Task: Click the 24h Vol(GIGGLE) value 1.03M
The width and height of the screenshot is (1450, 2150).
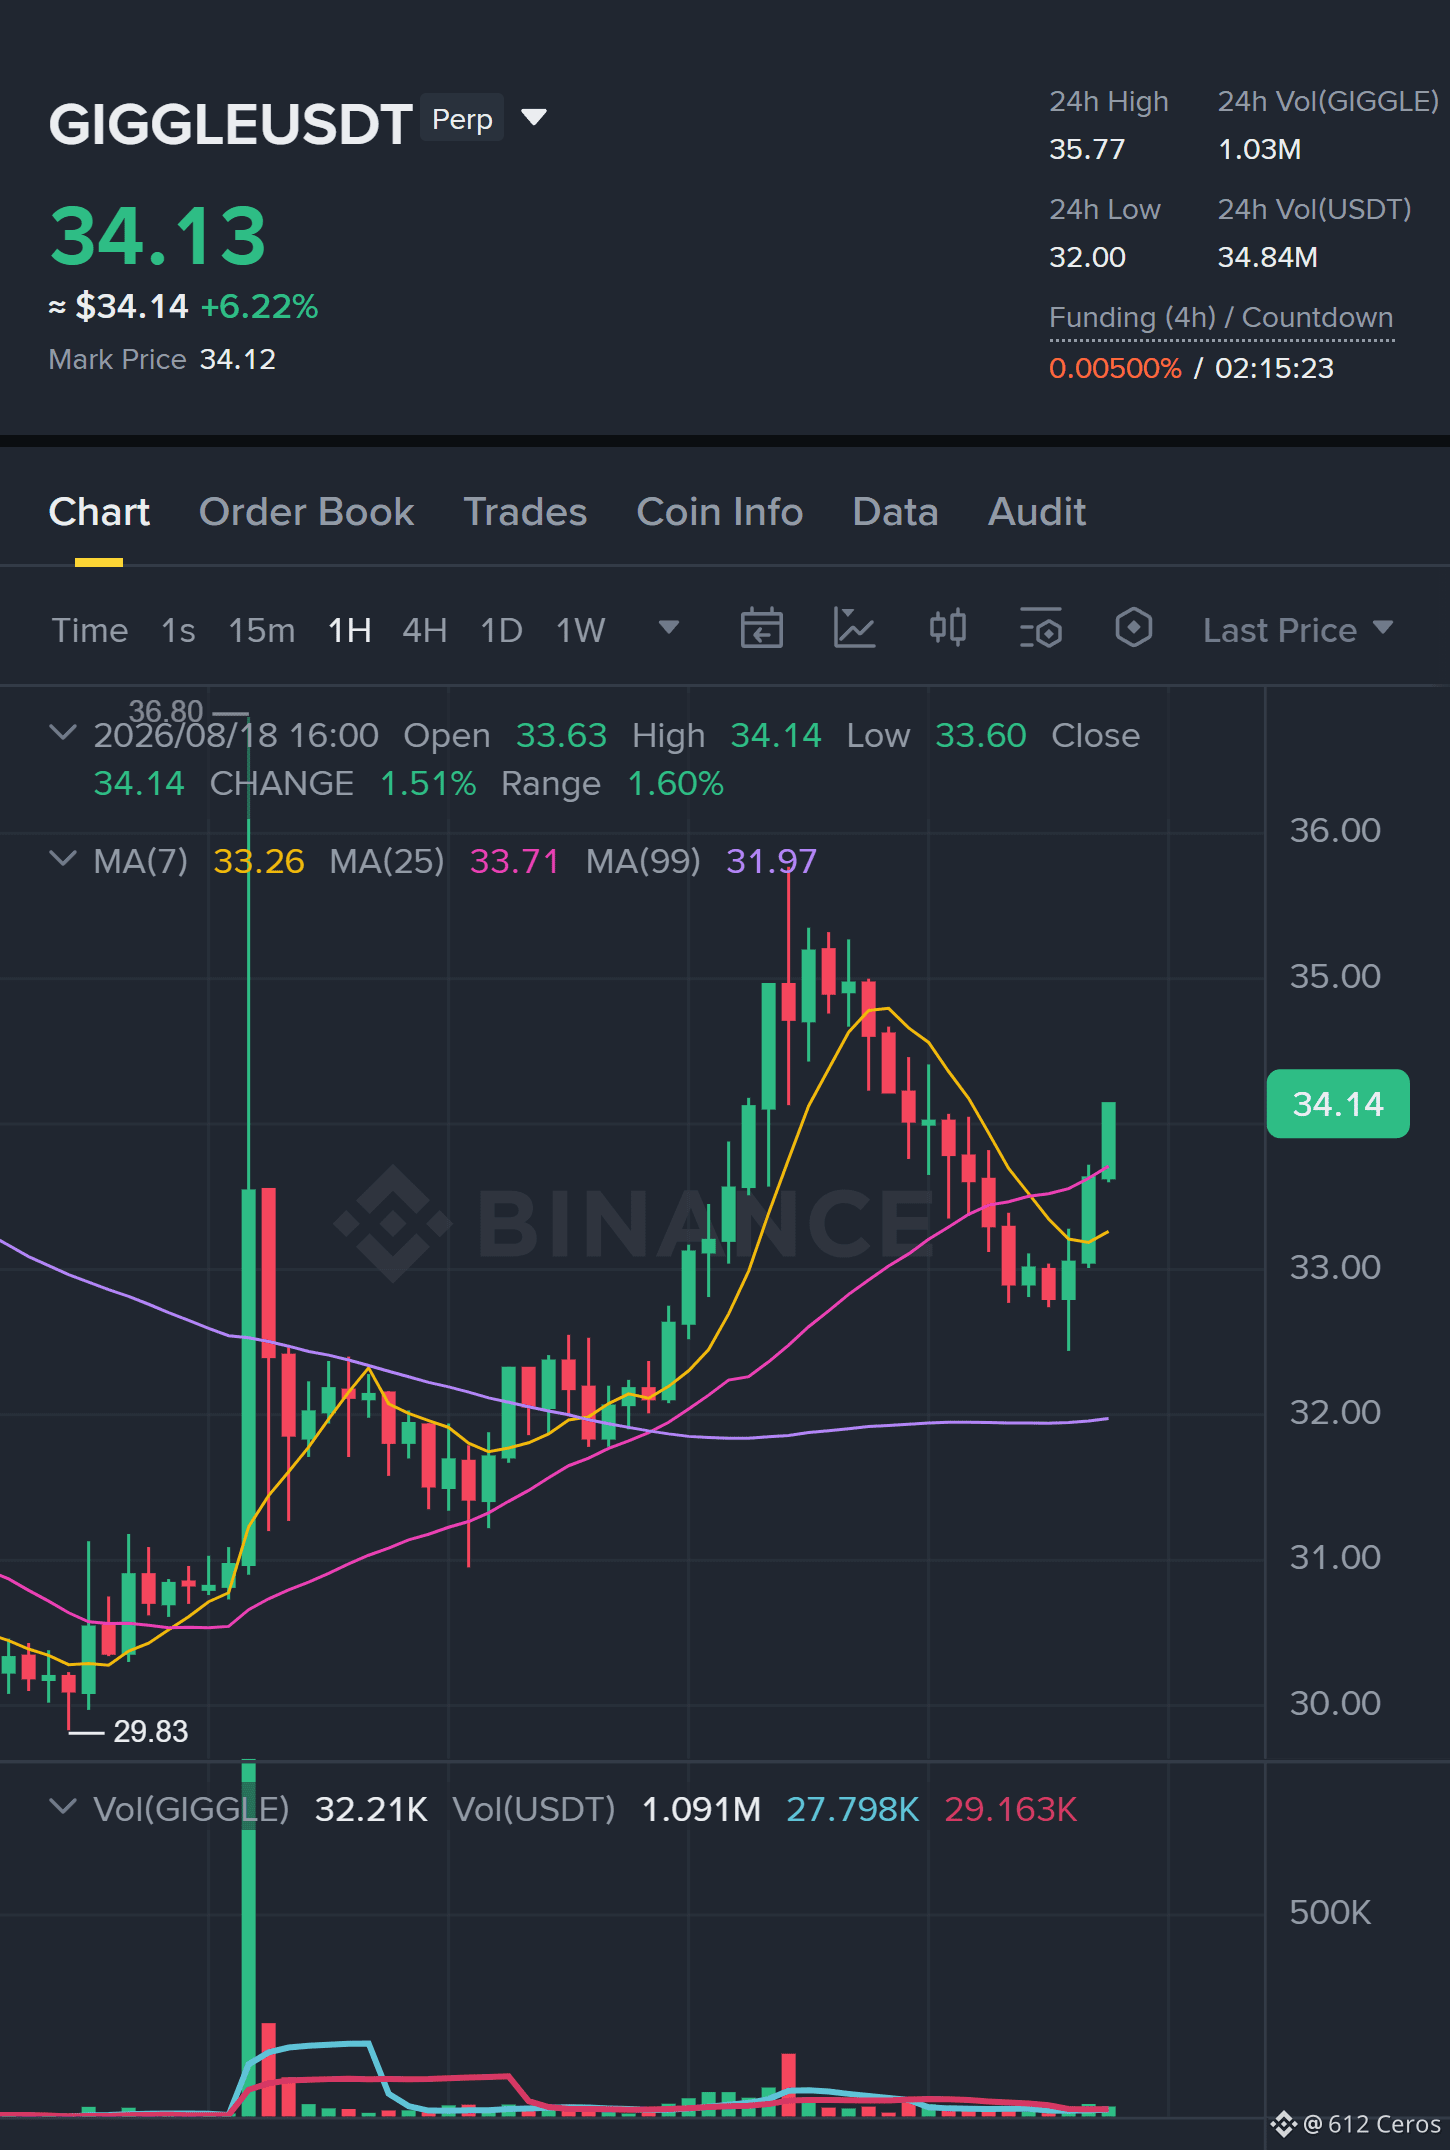Action: pos(1259,149)
